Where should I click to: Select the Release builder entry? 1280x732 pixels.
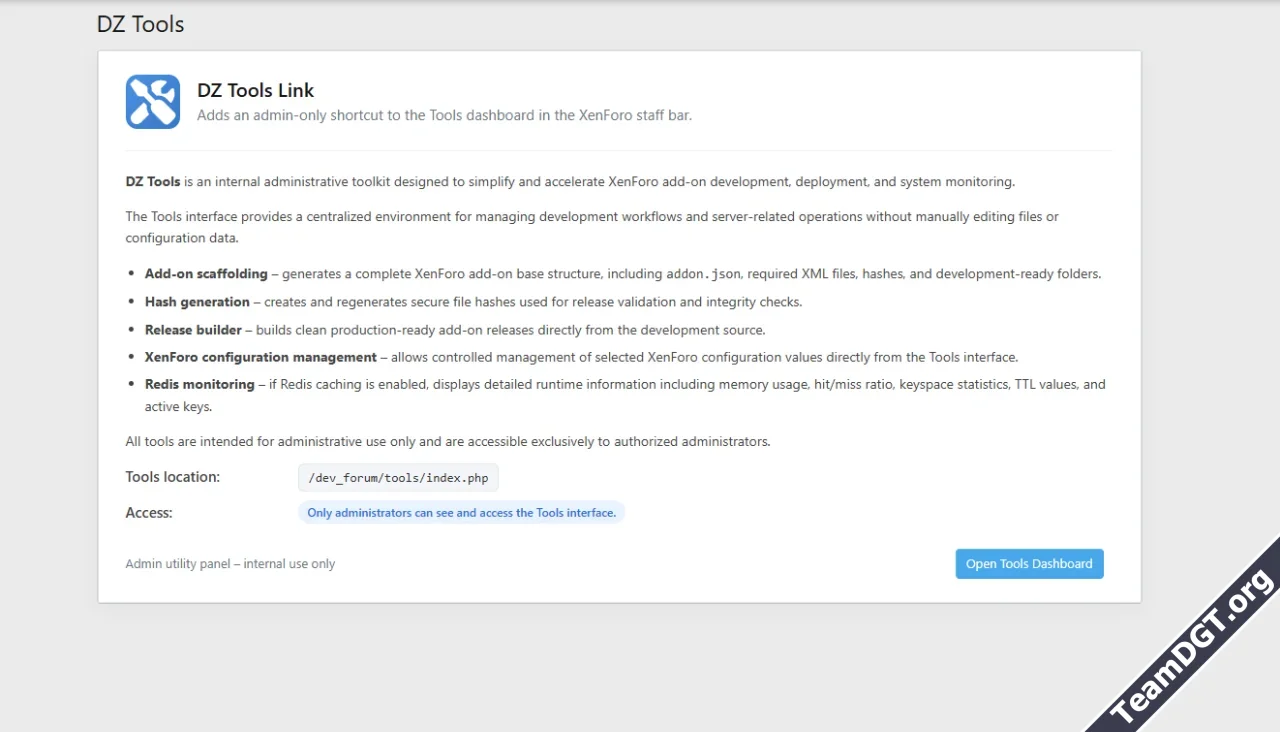(193, 329)
